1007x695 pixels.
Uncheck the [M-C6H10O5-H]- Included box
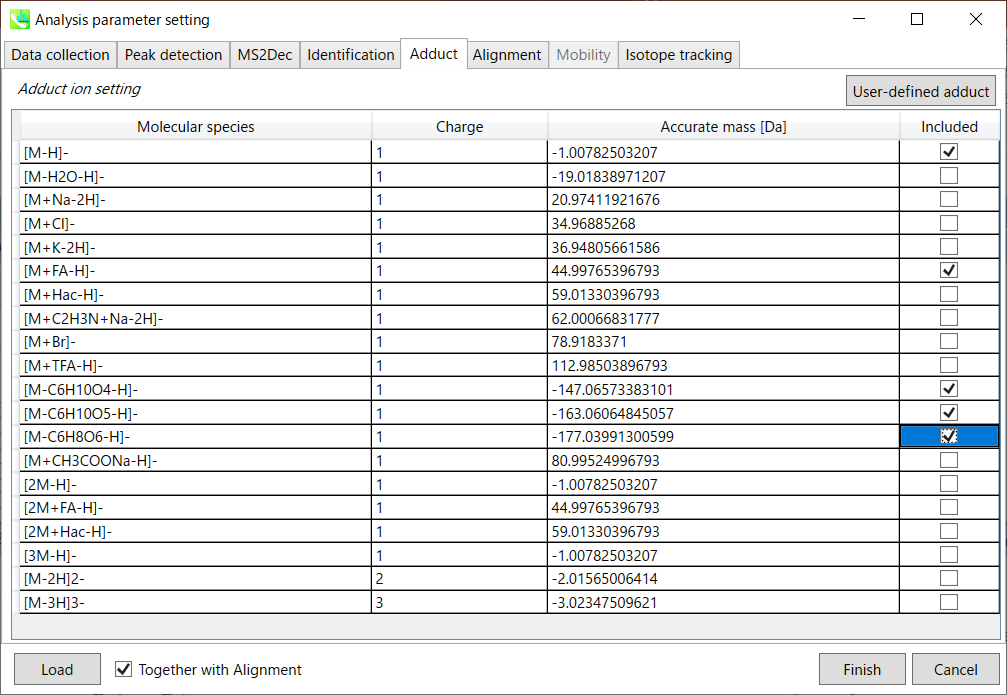click(949, 413)
